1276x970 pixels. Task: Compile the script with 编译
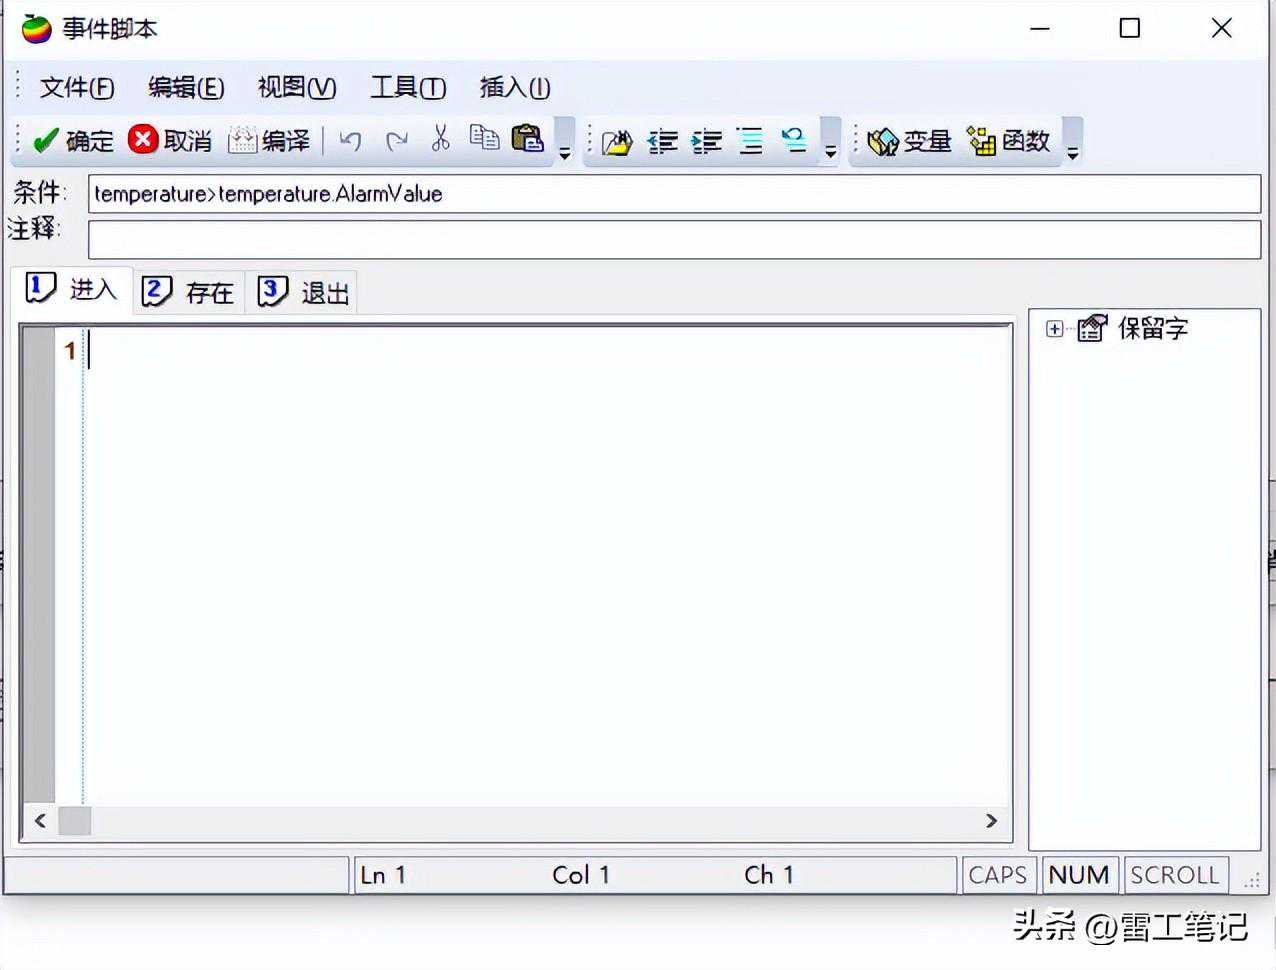pyautogui.click(x=269, y=141)
